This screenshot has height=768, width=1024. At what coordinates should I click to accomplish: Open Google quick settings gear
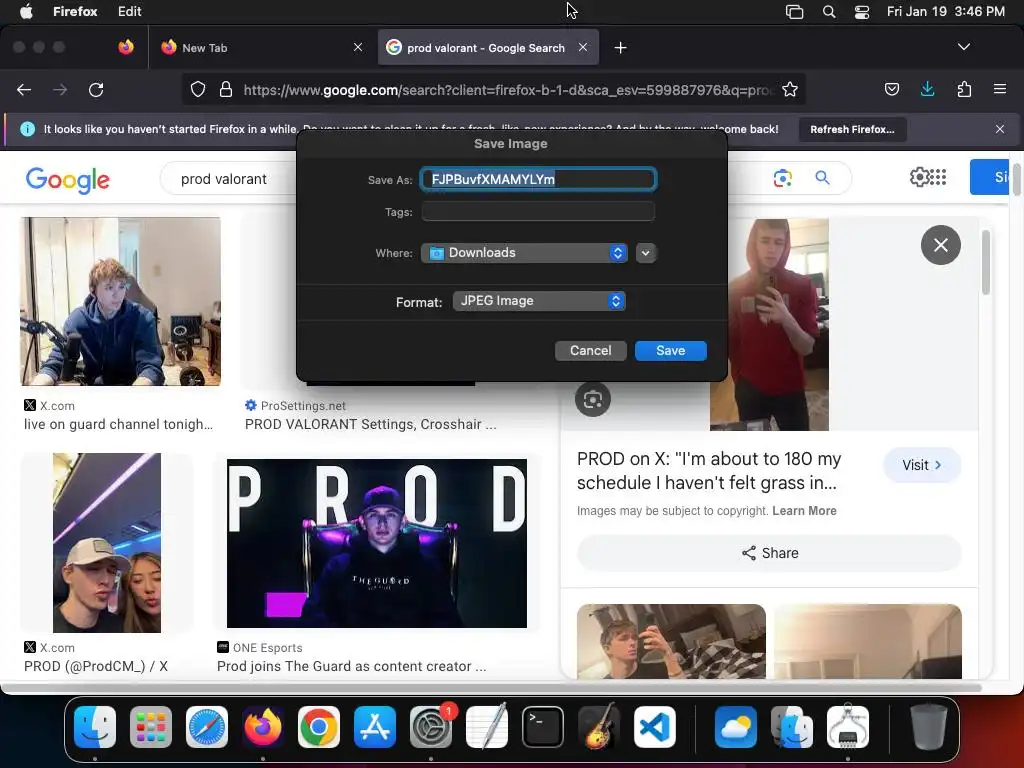coord(918,177)
